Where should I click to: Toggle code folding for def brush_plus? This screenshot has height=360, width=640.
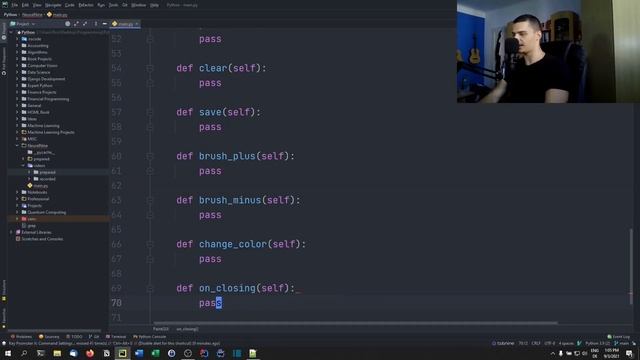coord(150,156)
